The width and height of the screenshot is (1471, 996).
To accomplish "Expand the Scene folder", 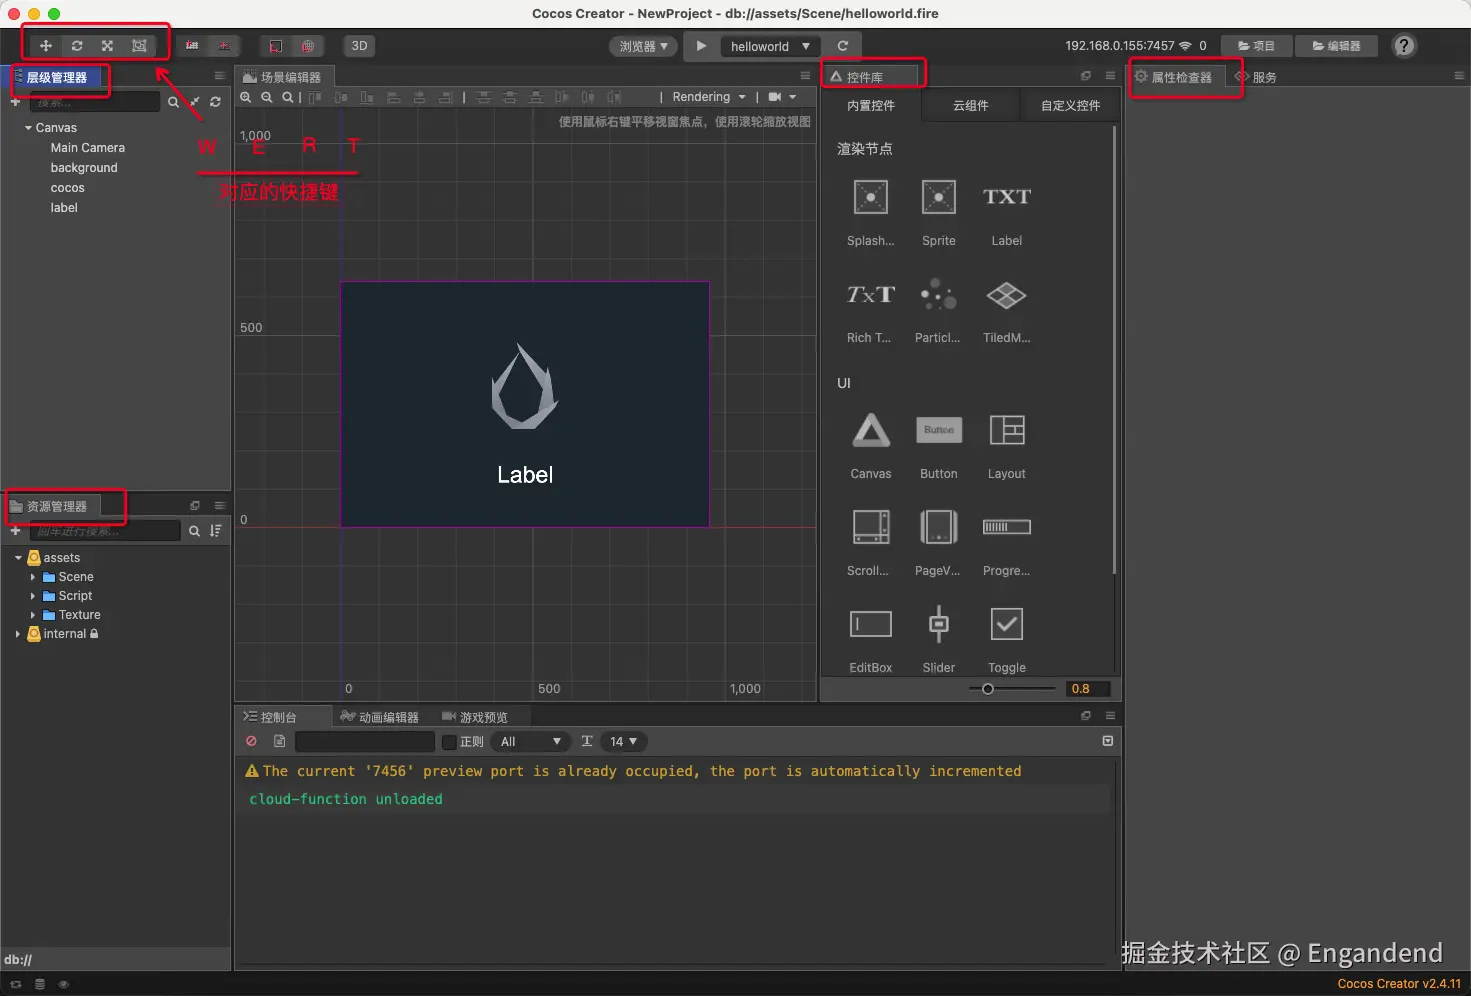I will point(33,577).
